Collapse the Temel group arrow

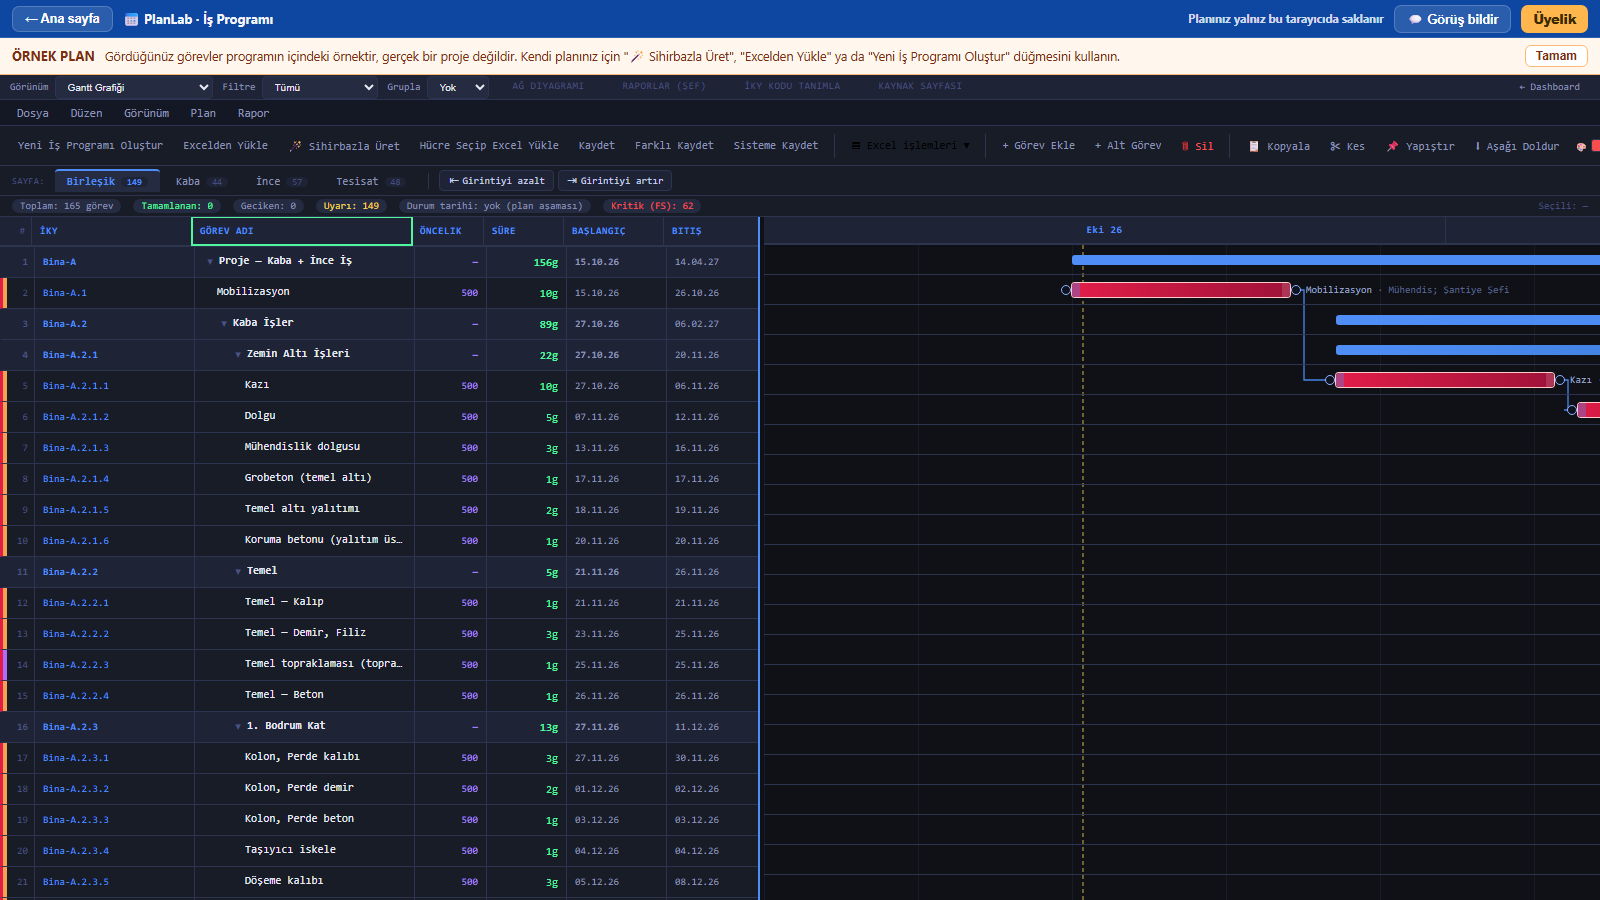pyautogui.click(x=238, y=572)
